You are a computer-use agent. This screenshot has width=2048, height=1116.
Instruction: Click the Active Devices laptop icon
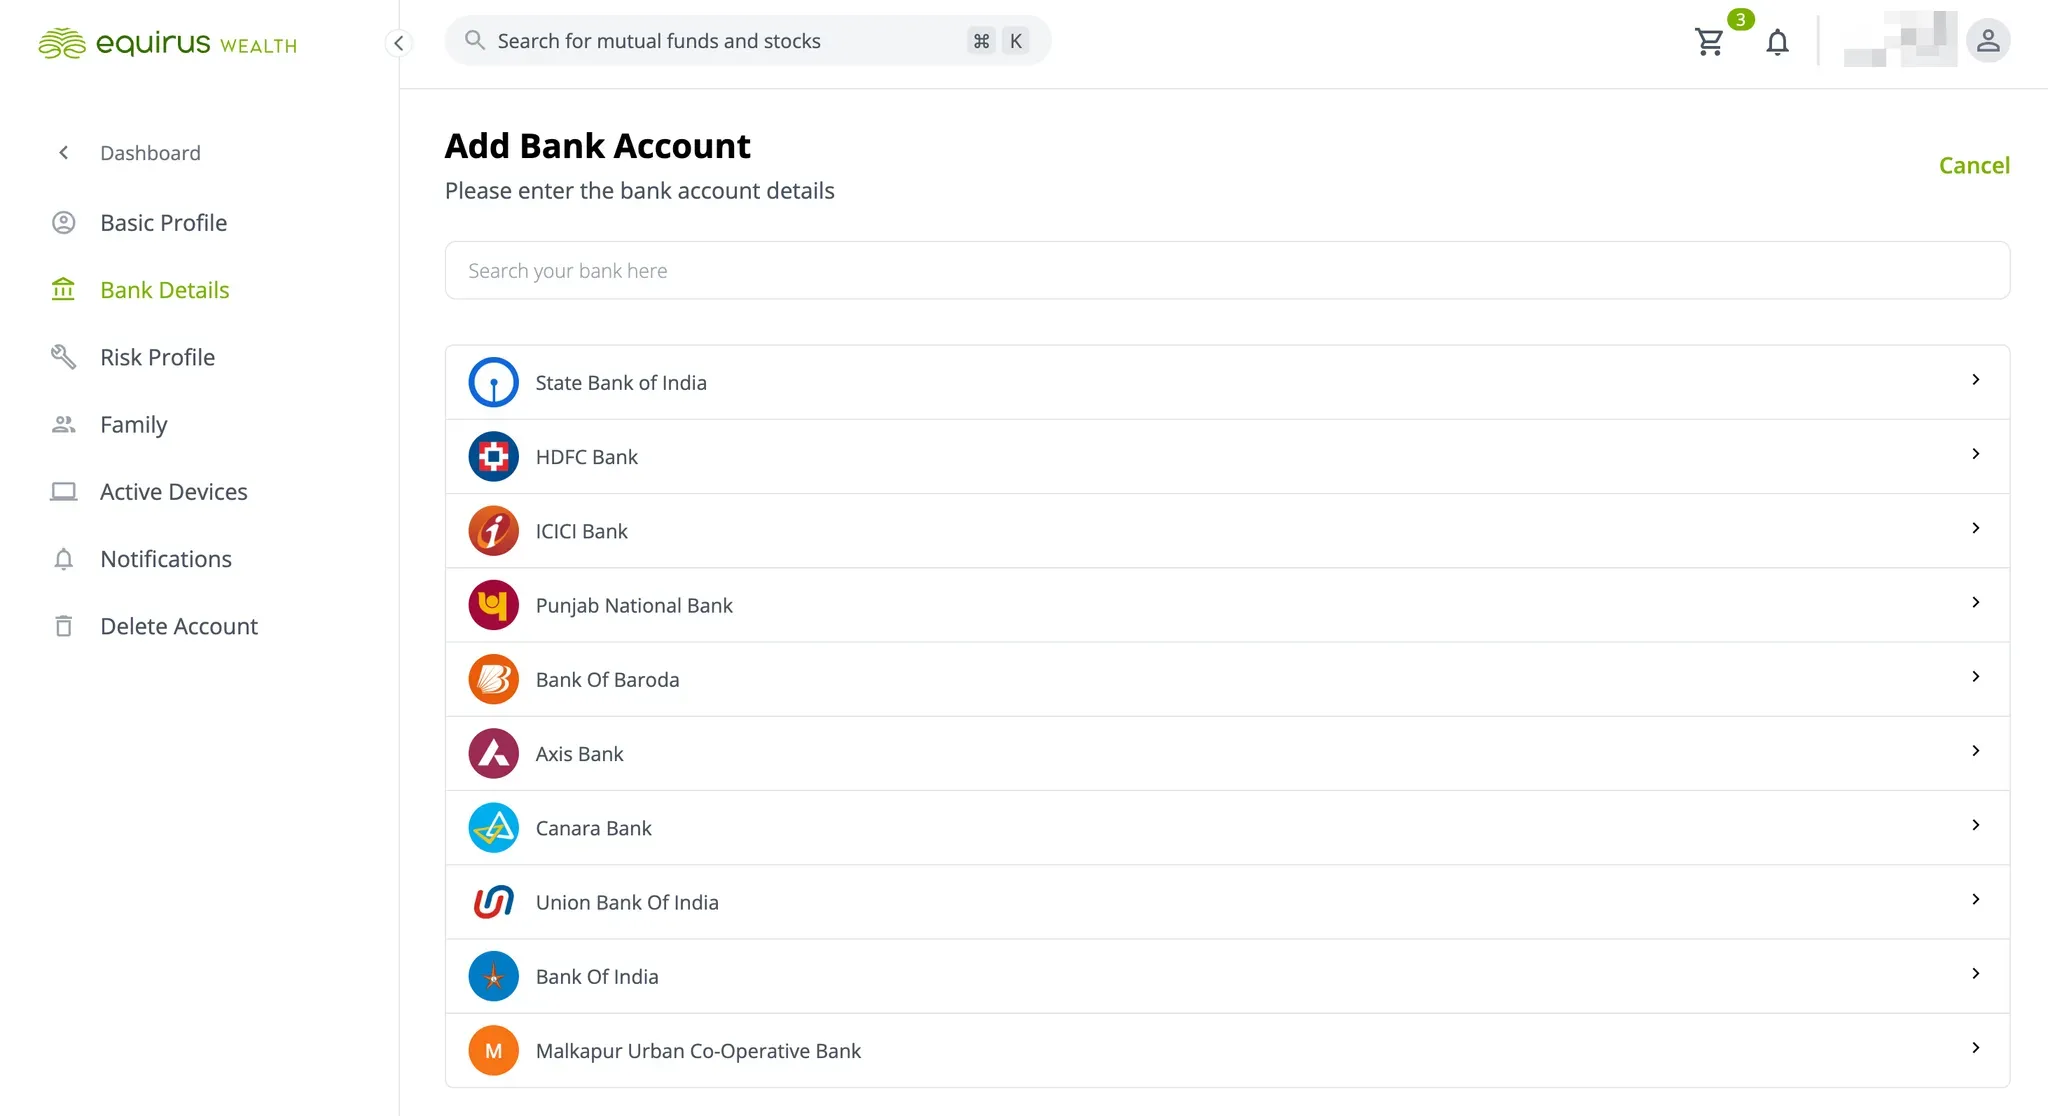coord(64,491)
